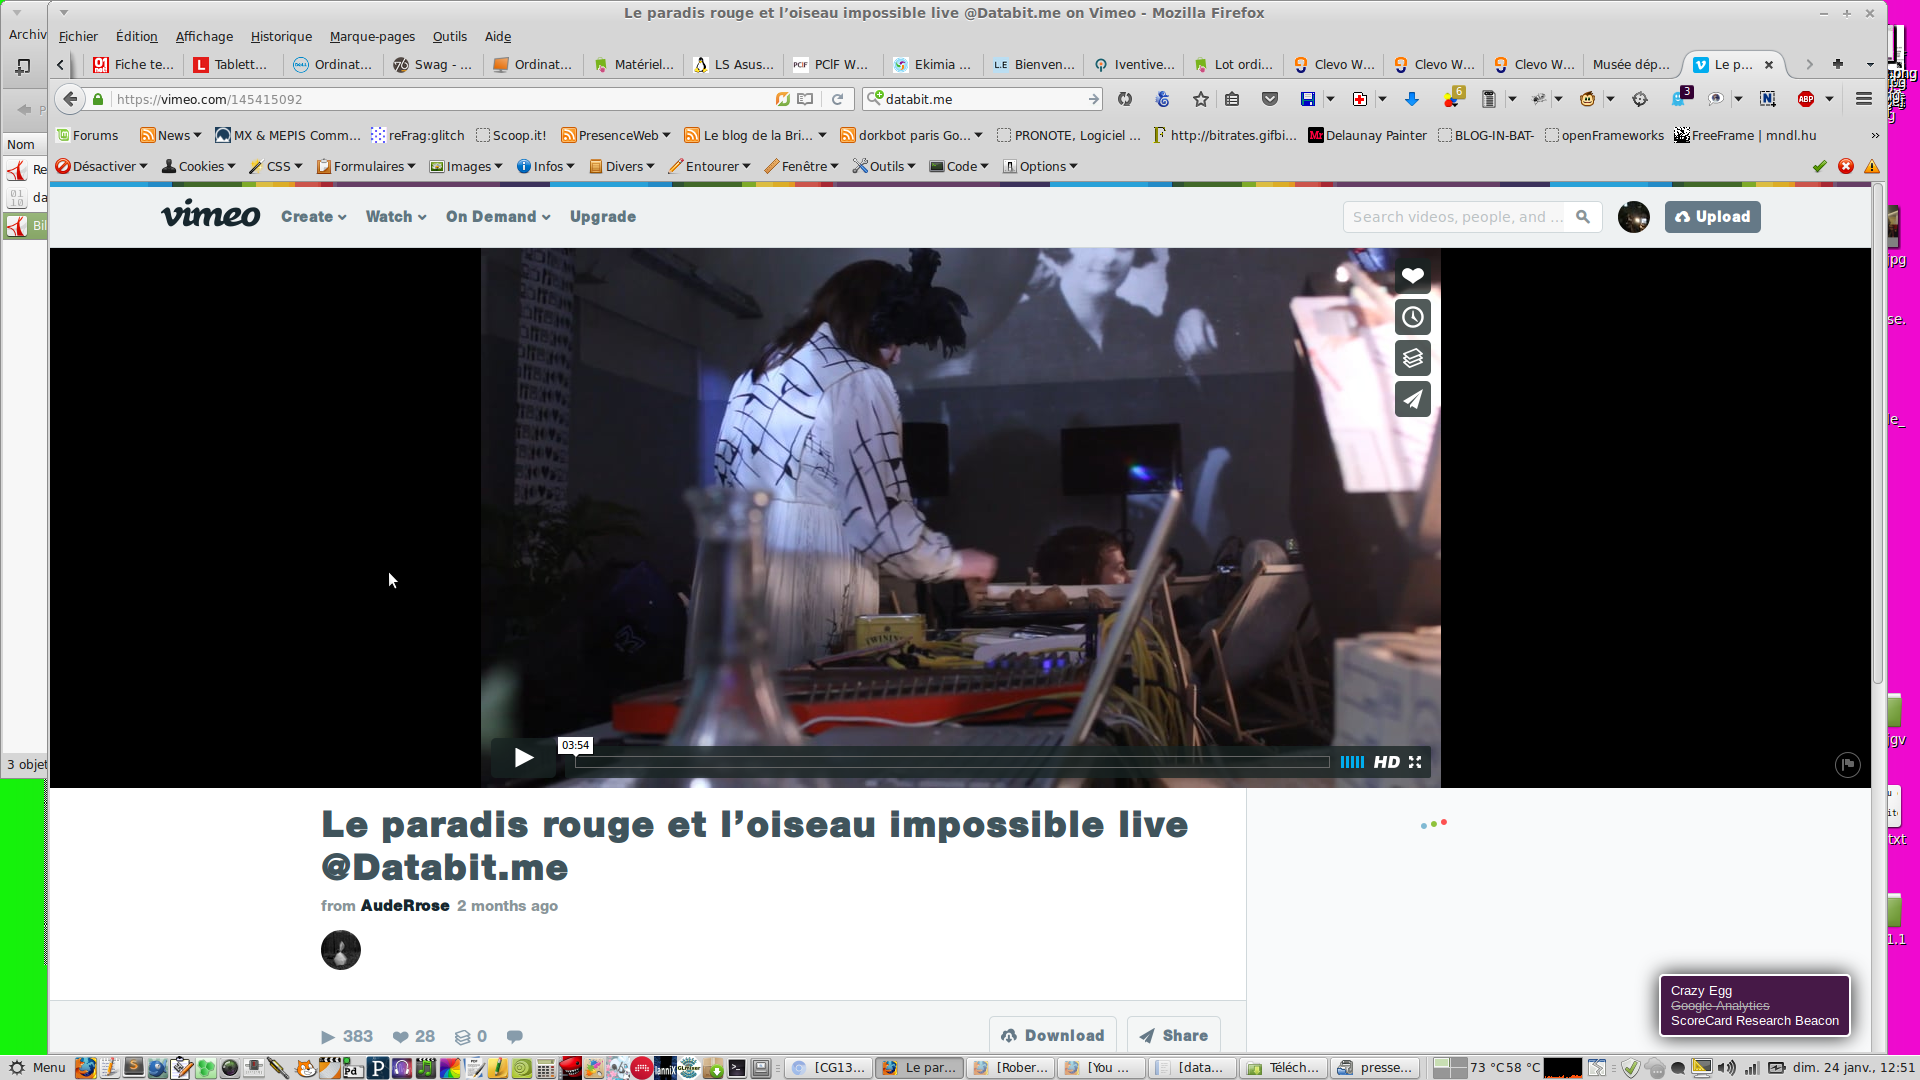This screenshot has height=1080, width=1920.
Task: Click the video progress bar
Action: click(x=950, y=762)
